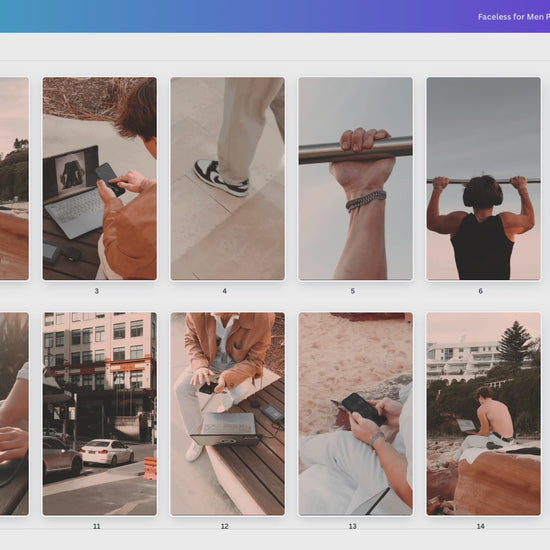Click page number label 13

[353, 526]
